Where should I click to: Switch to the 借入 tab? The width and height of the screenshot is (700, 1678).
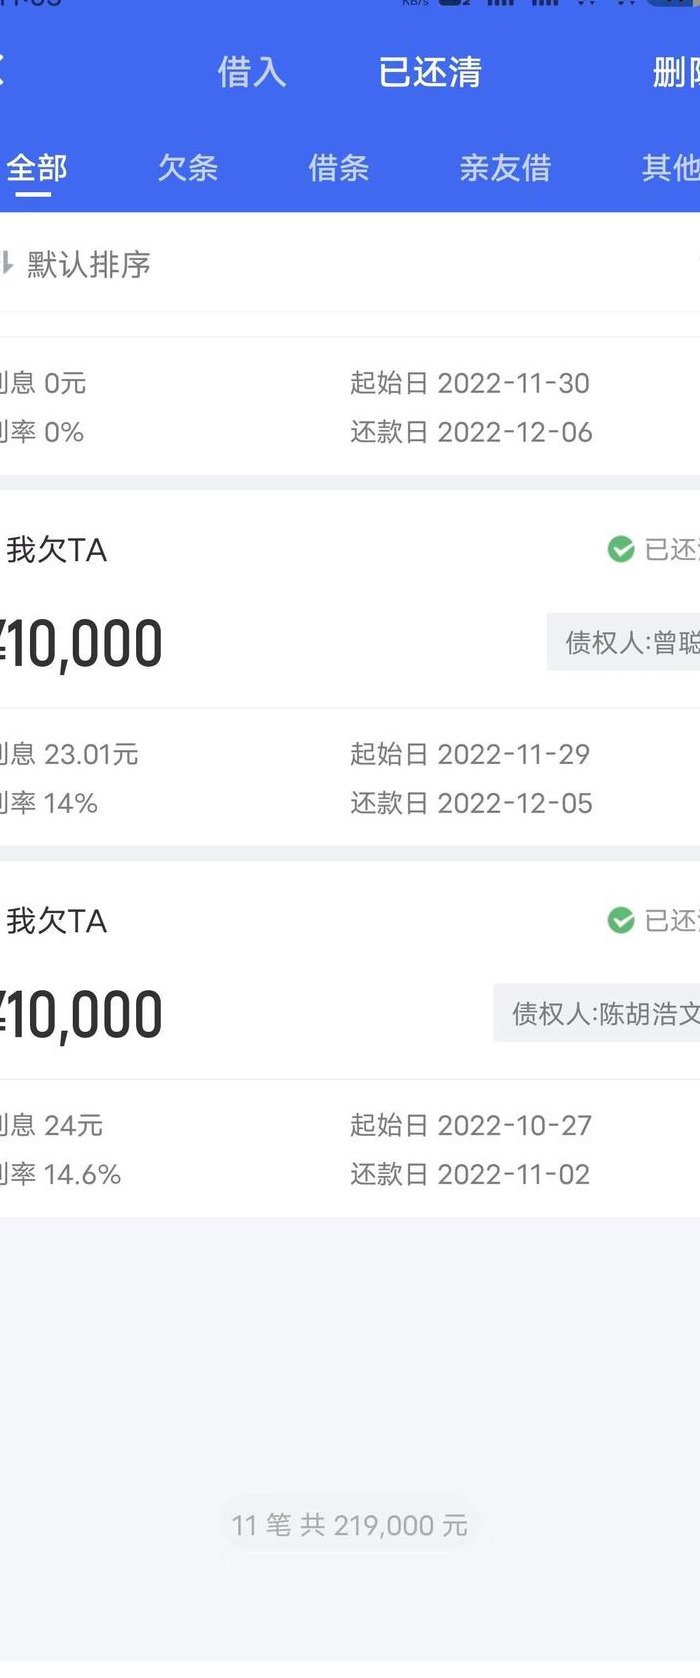(x=252, y=72)
